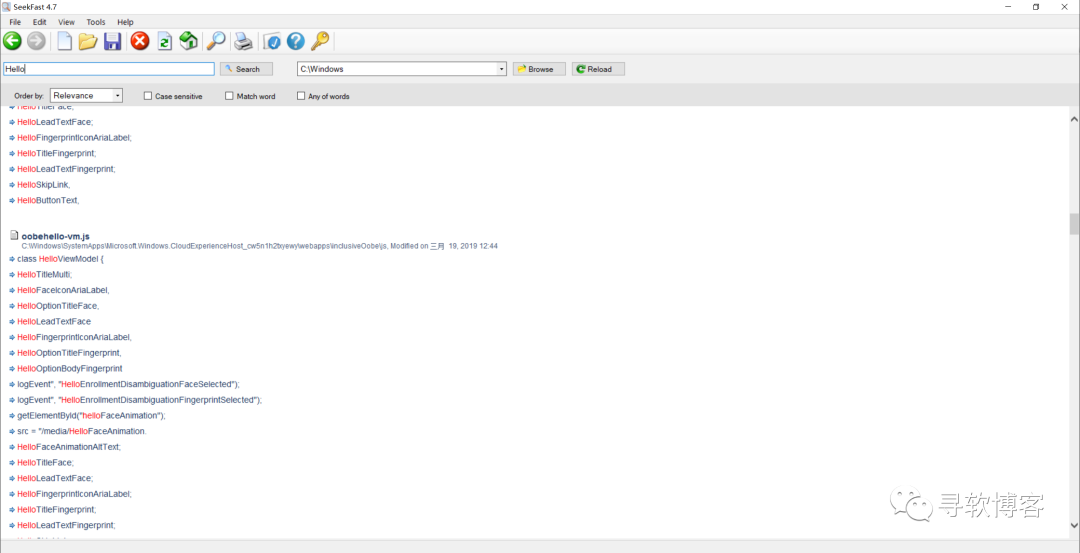Select result 'HelloButtonText,'
Screen dimensions: 1080x553
tap(48, 200)
